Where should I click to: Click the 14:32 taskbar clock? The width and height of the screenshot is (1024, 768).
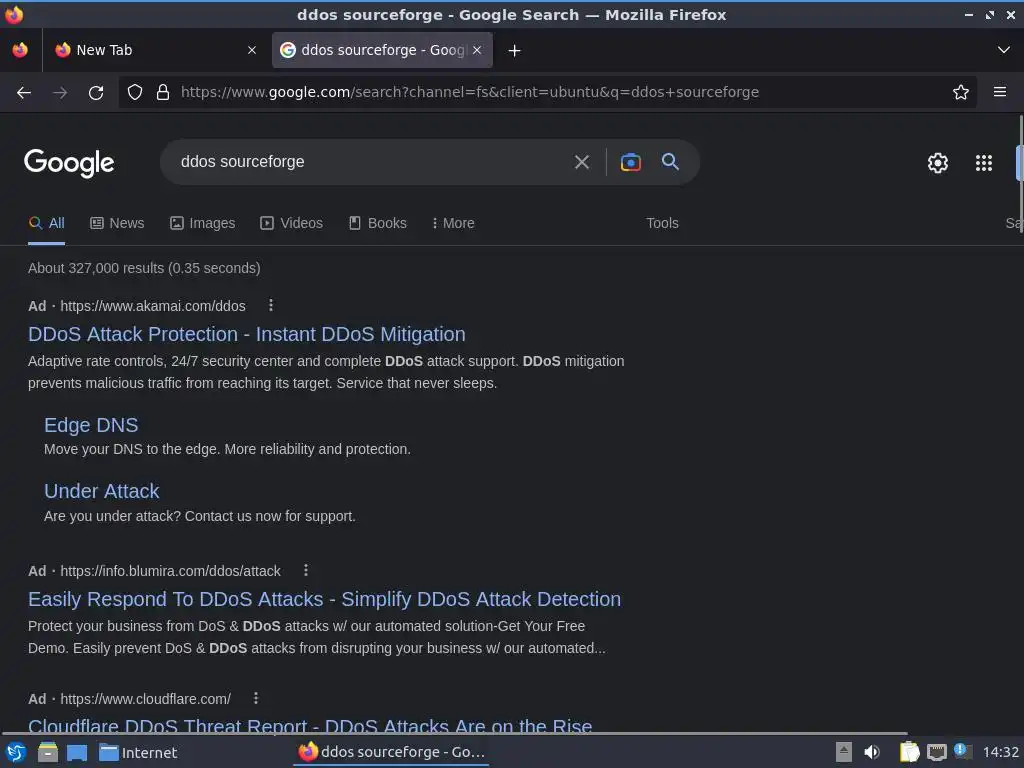[1000, 752]
